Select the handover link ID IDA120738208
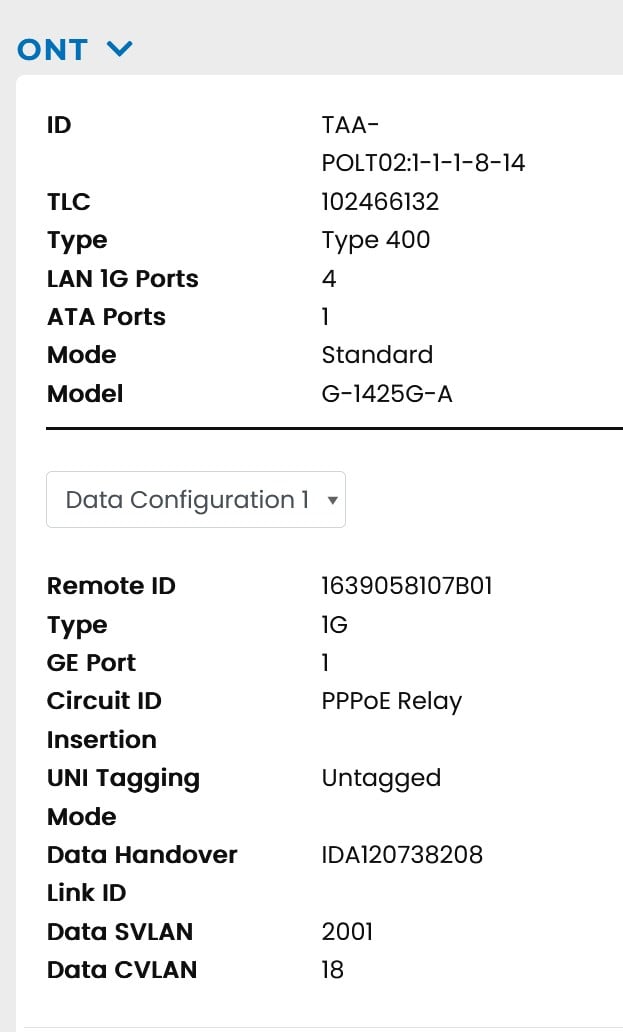The image size is (623, 1032). (402, 855)
